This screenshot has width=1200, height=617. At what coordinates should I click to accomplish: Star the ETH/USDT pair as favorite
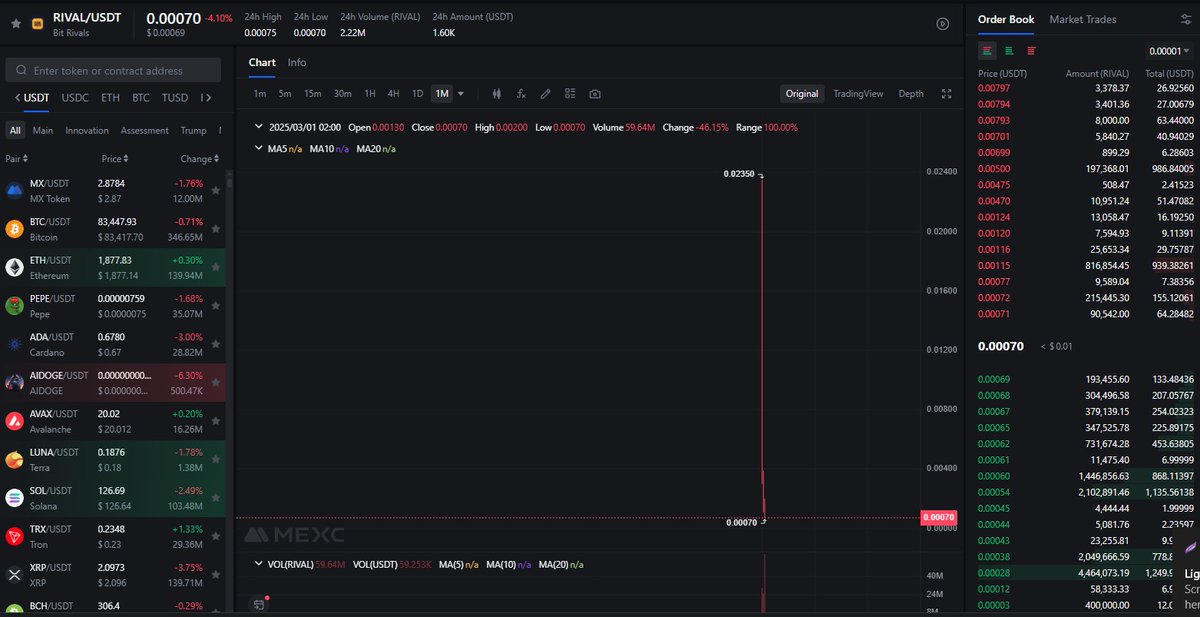click(x=215, y=267)
